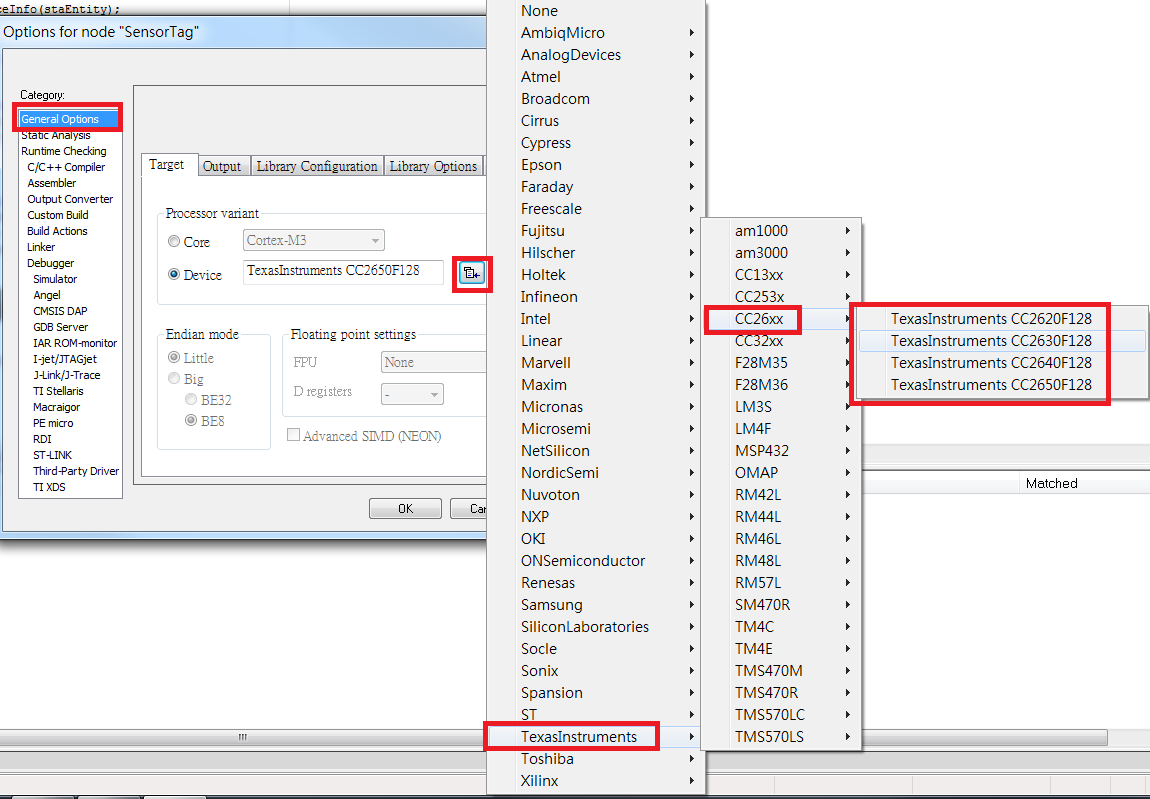This screenshot has width=1150, height=799.
Task: Expand the Atmel vendor submenu
Action: (596, 77)
